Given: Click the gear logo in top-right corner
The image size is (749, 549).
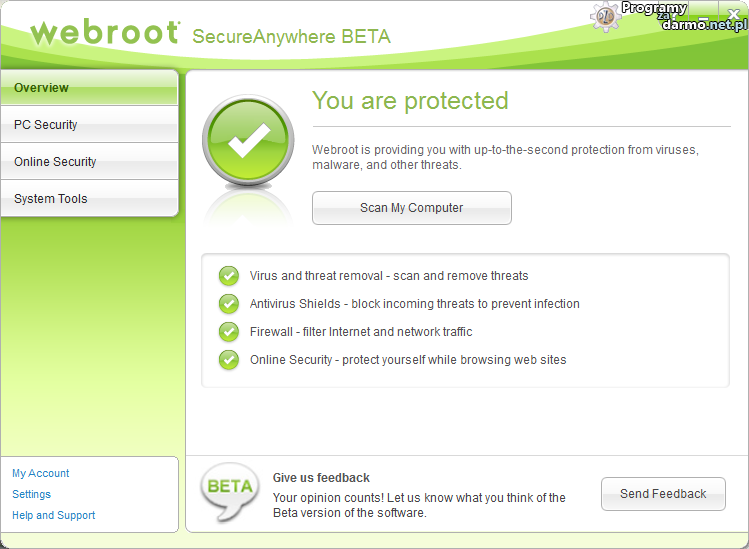Looking at the screenshot, I should pyautogui.click(x=606, y=15).
